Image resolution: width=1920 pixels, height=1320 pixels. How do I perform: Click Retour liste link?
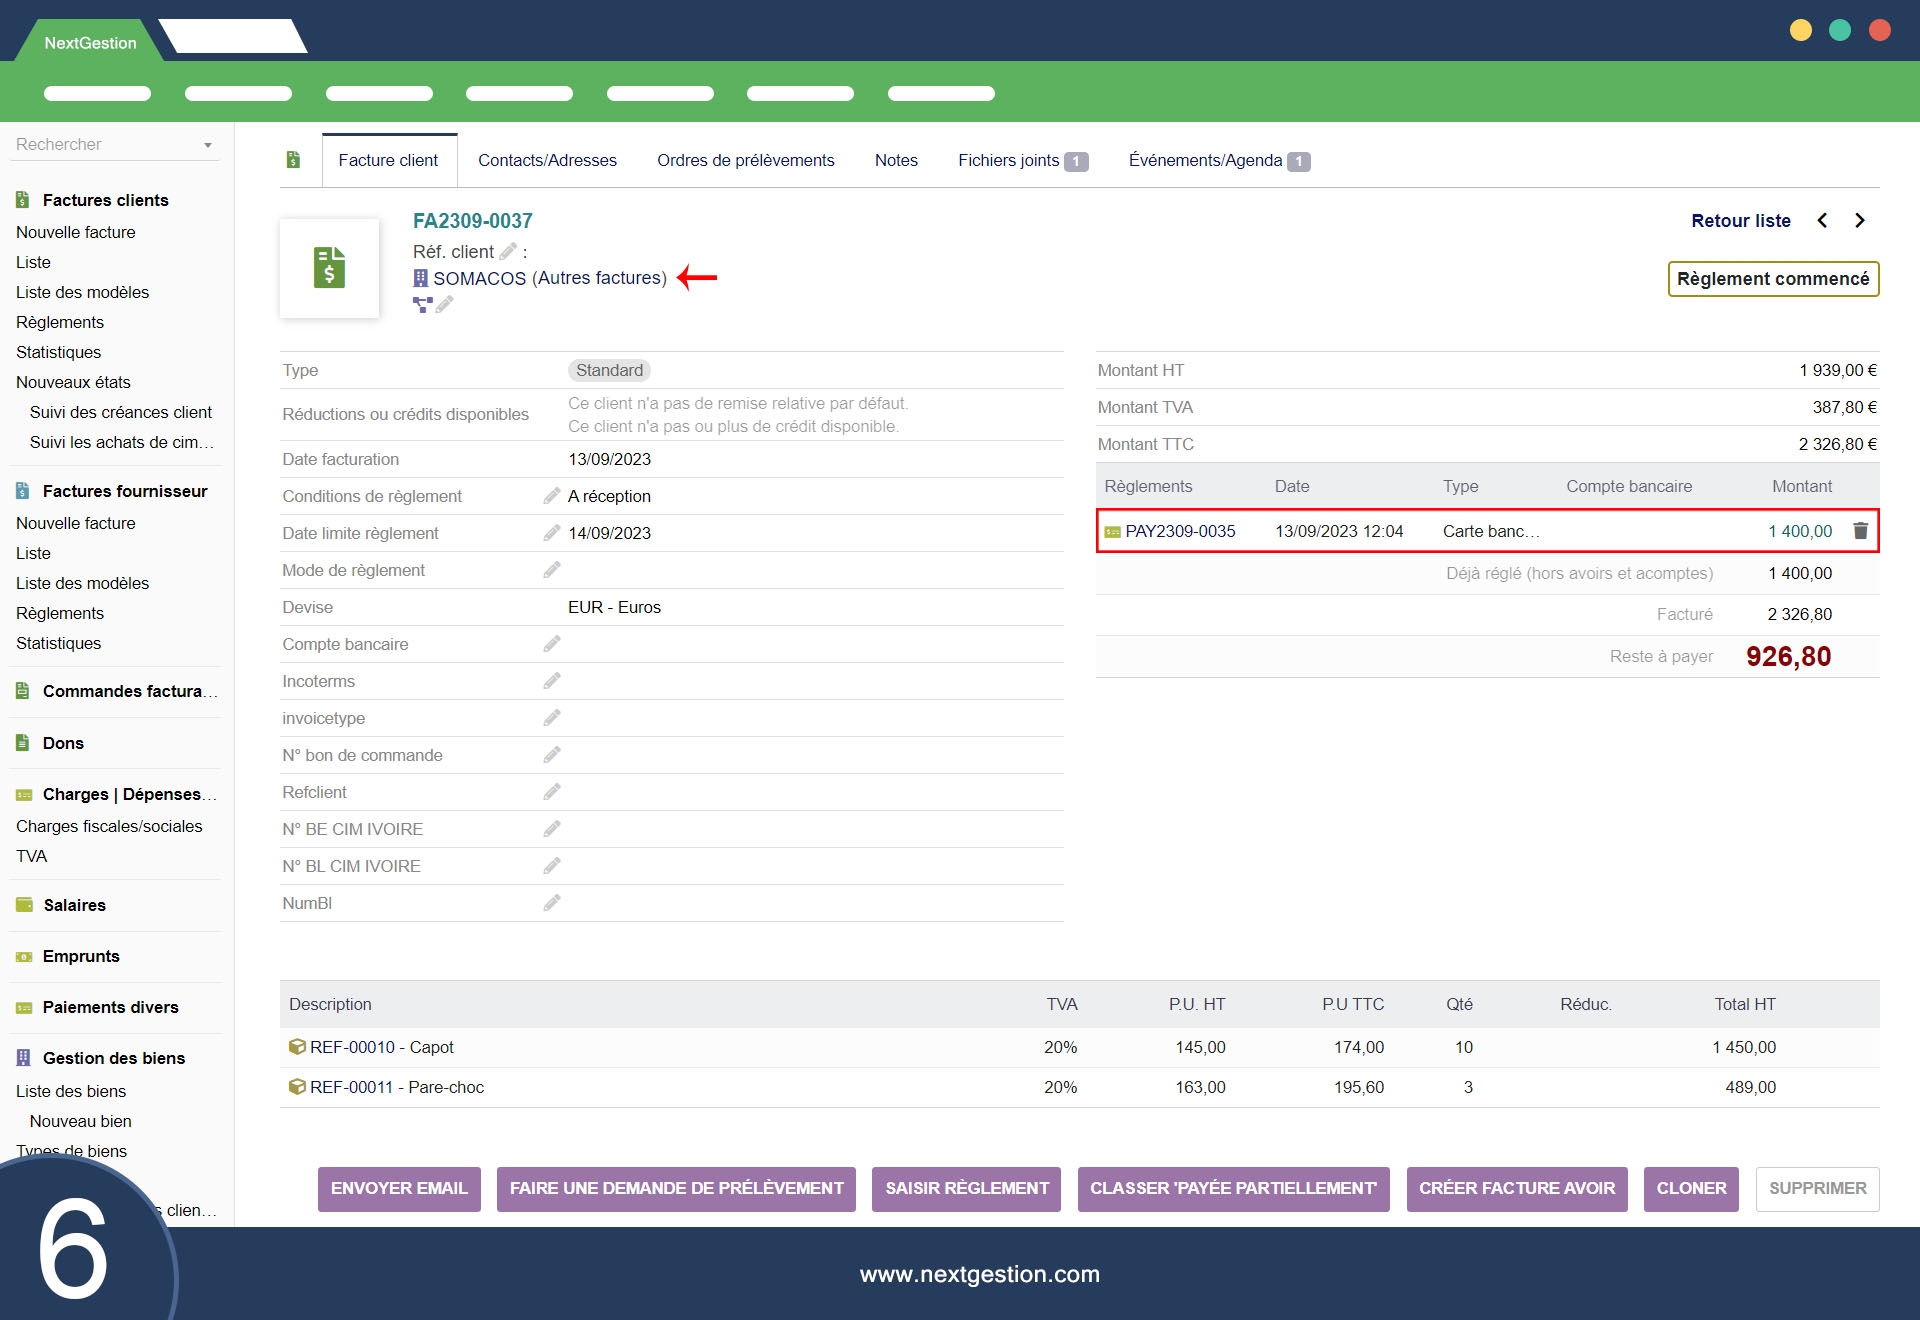(x=1740, y=221)
